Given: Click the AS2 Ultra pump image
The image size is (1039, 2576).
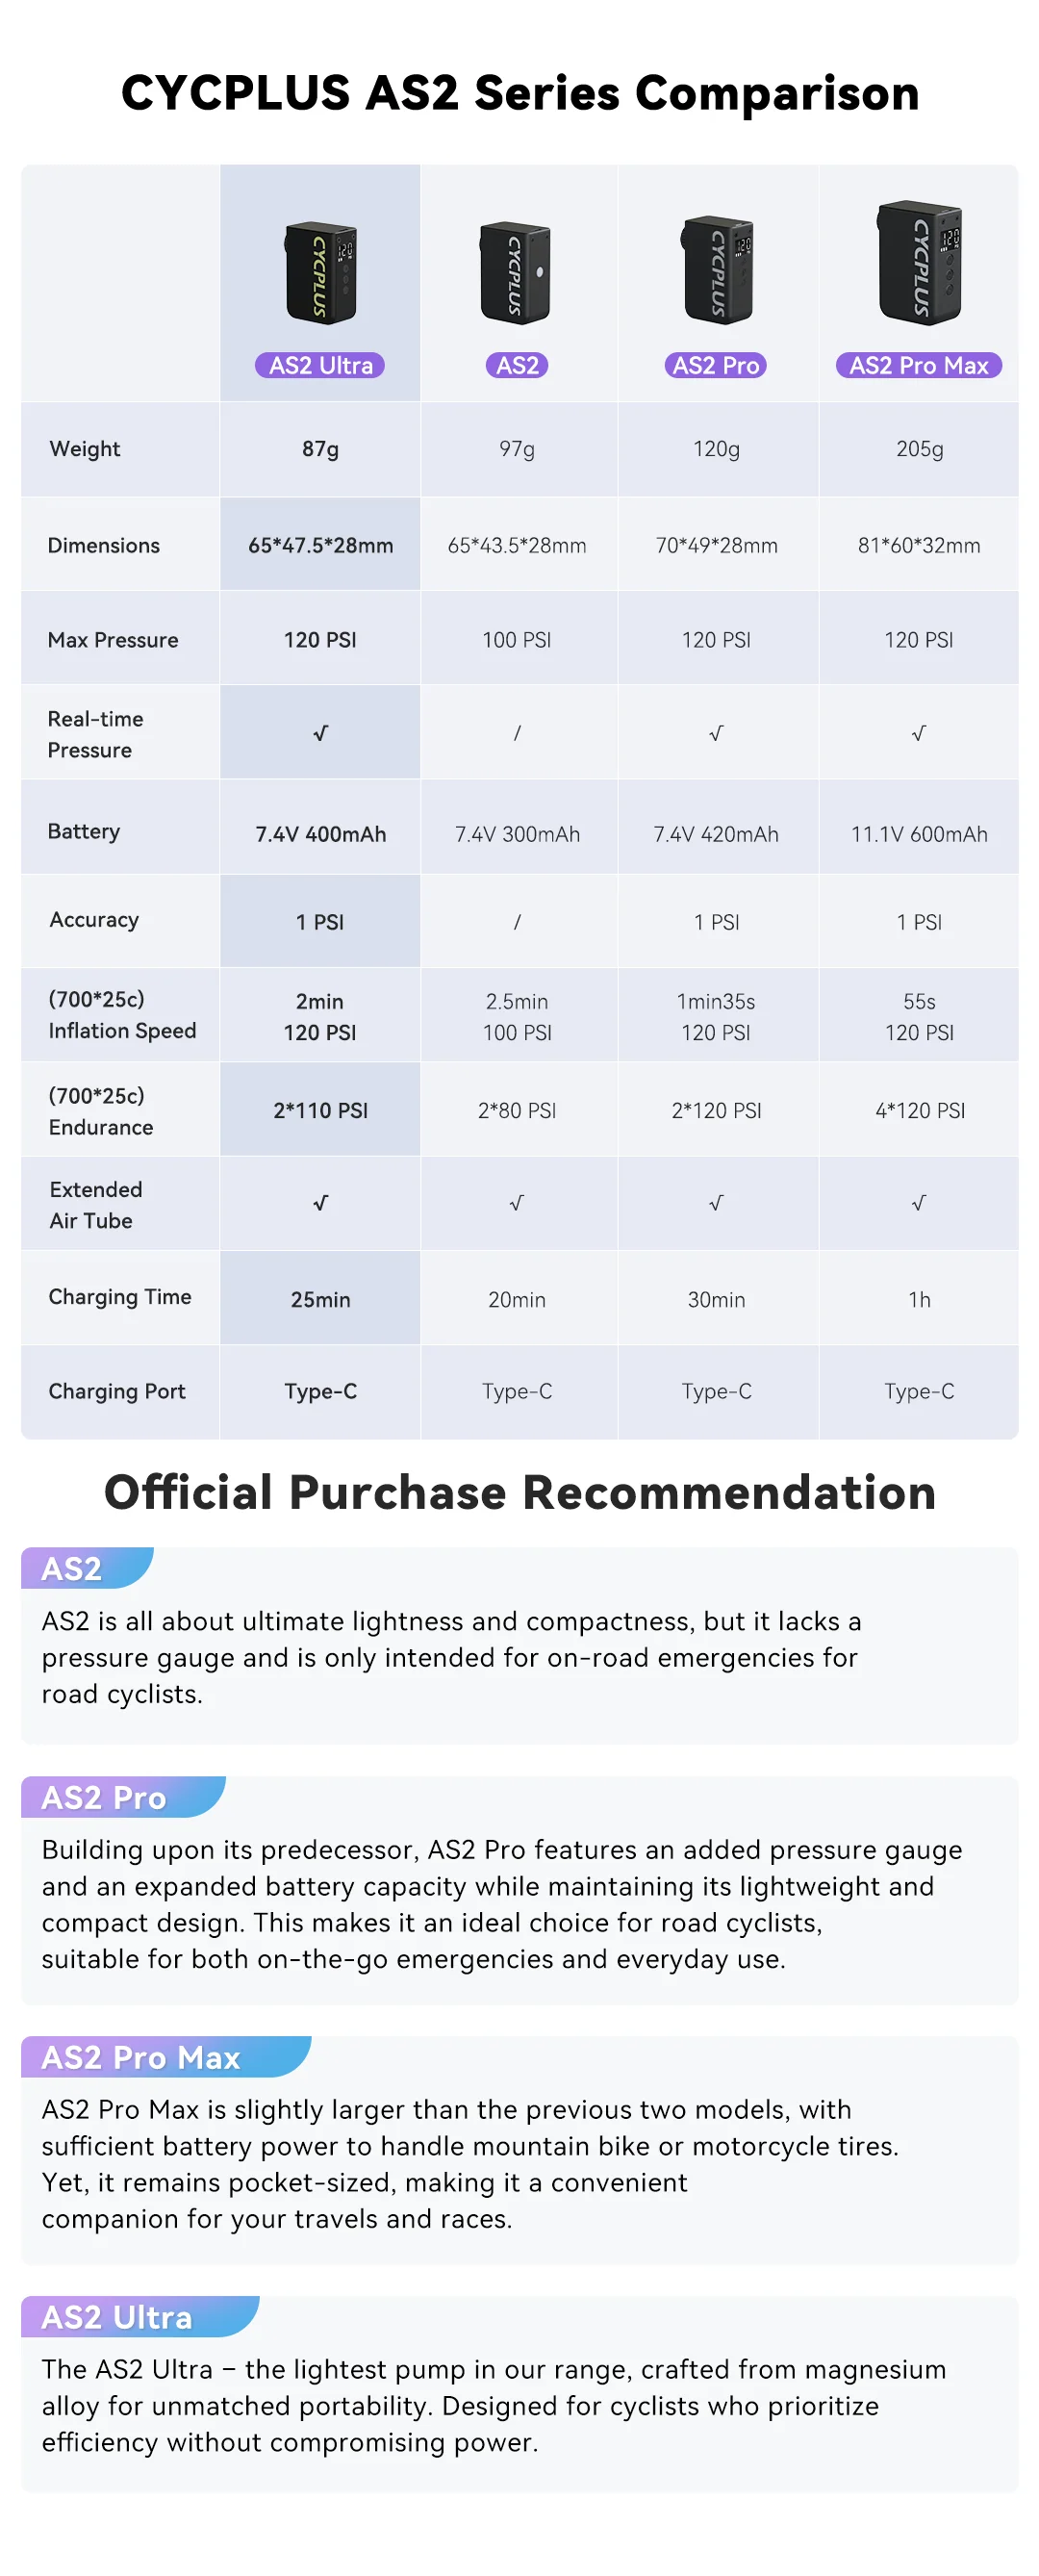Looking at the screenshot, I should click(x=320, y=272).
